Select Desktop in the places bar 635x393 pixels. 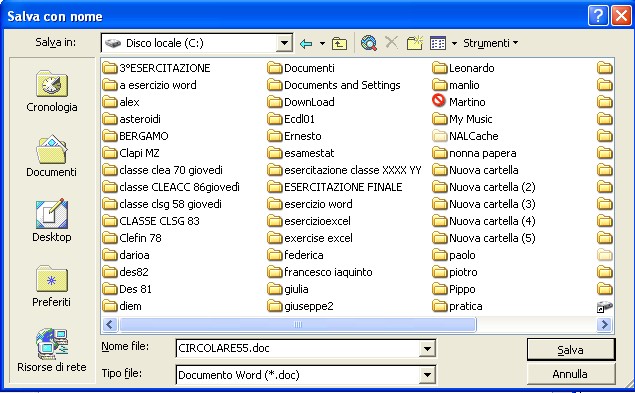[51, 221]
